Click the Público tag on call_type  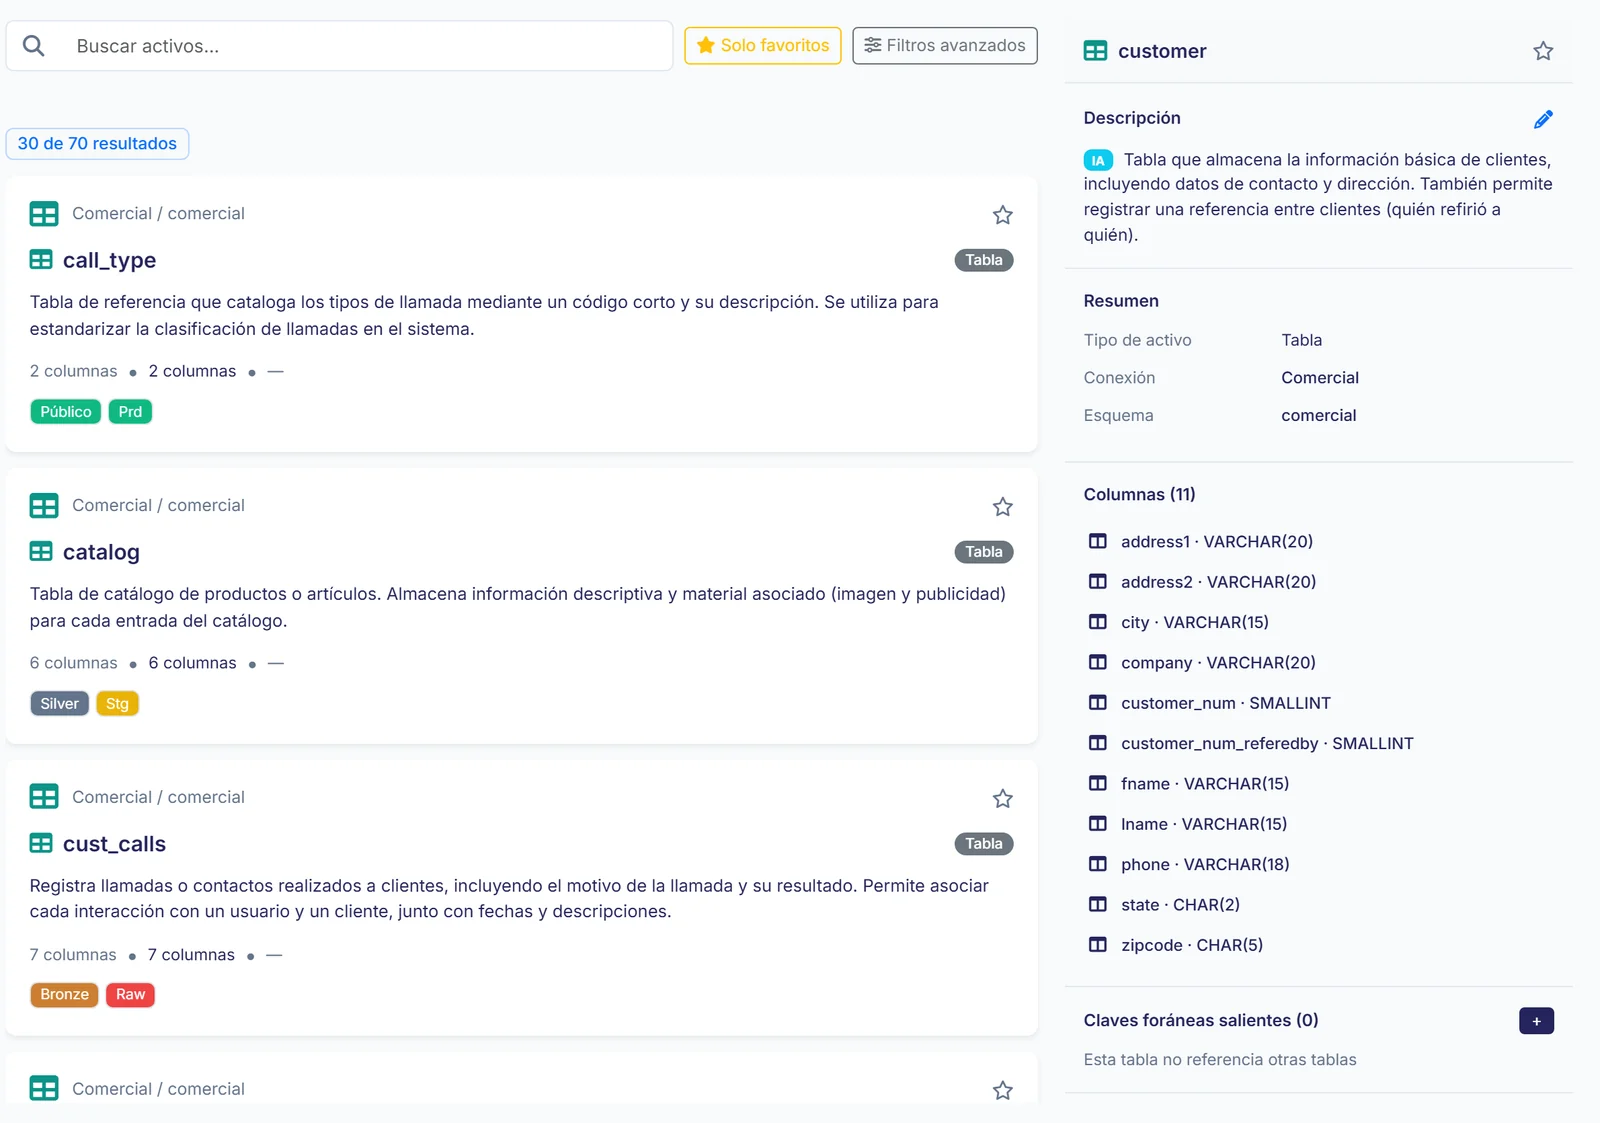click(66, 412)
